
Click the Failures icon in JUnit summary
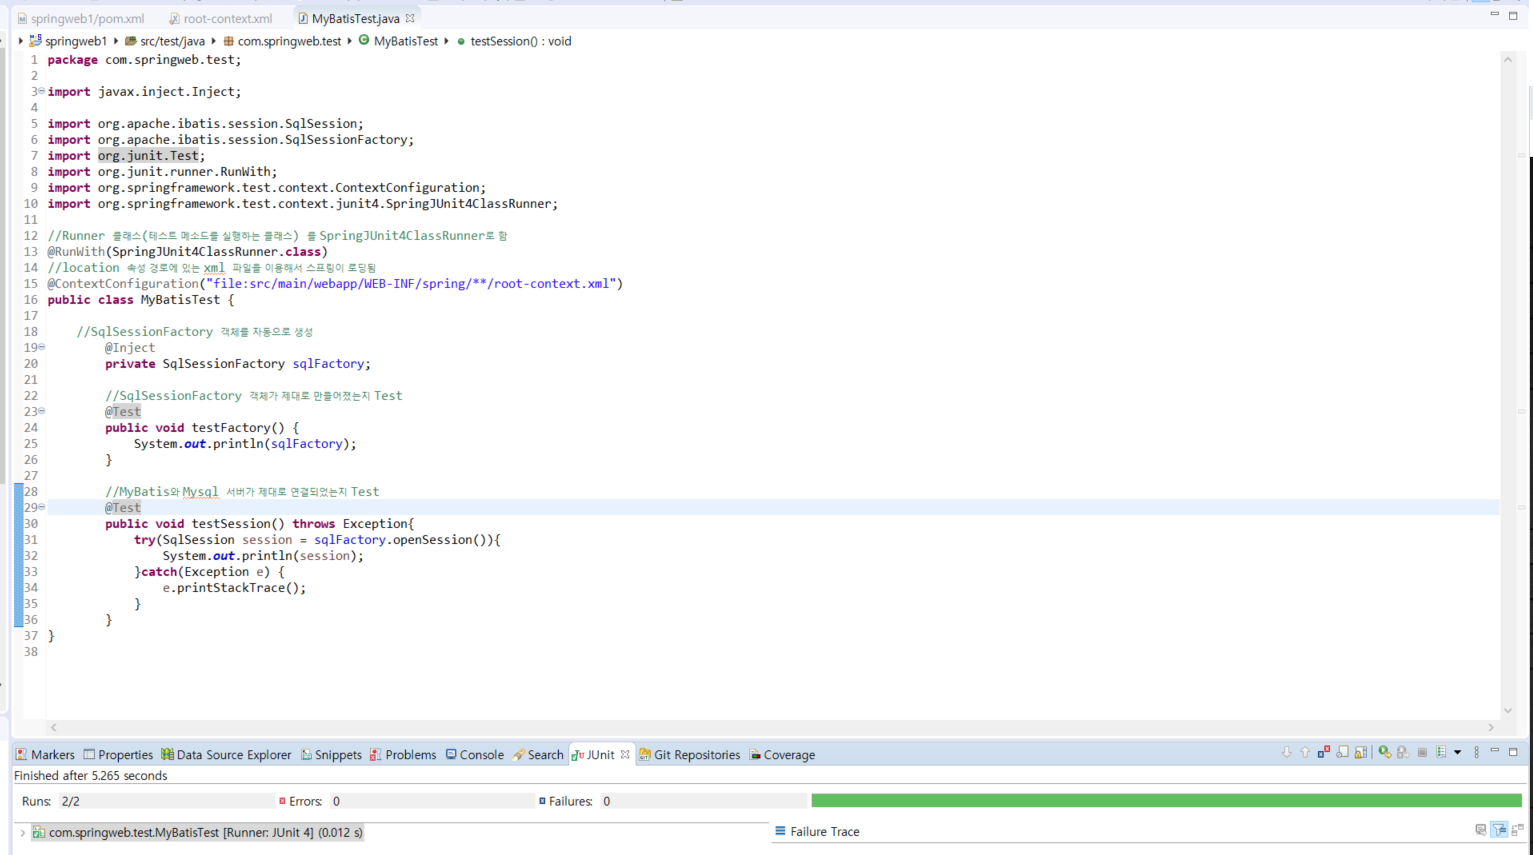click(x=542, y=801)
